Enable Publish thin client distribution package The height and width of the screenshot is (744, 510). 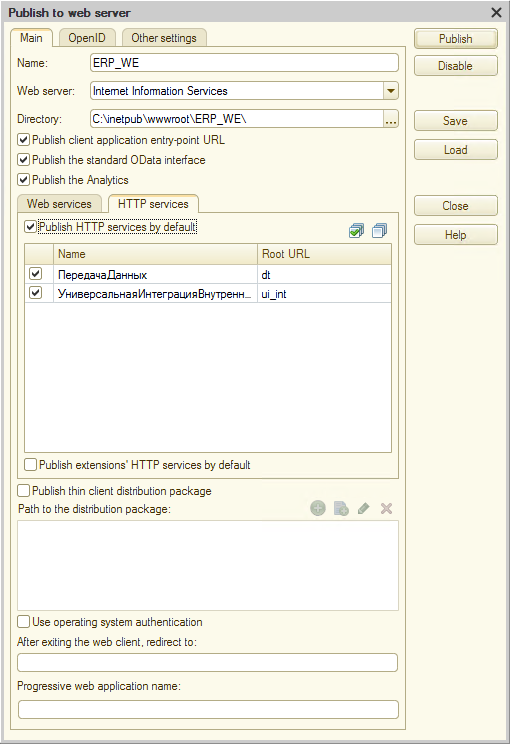pyautogui.click(x=23, y=491)
